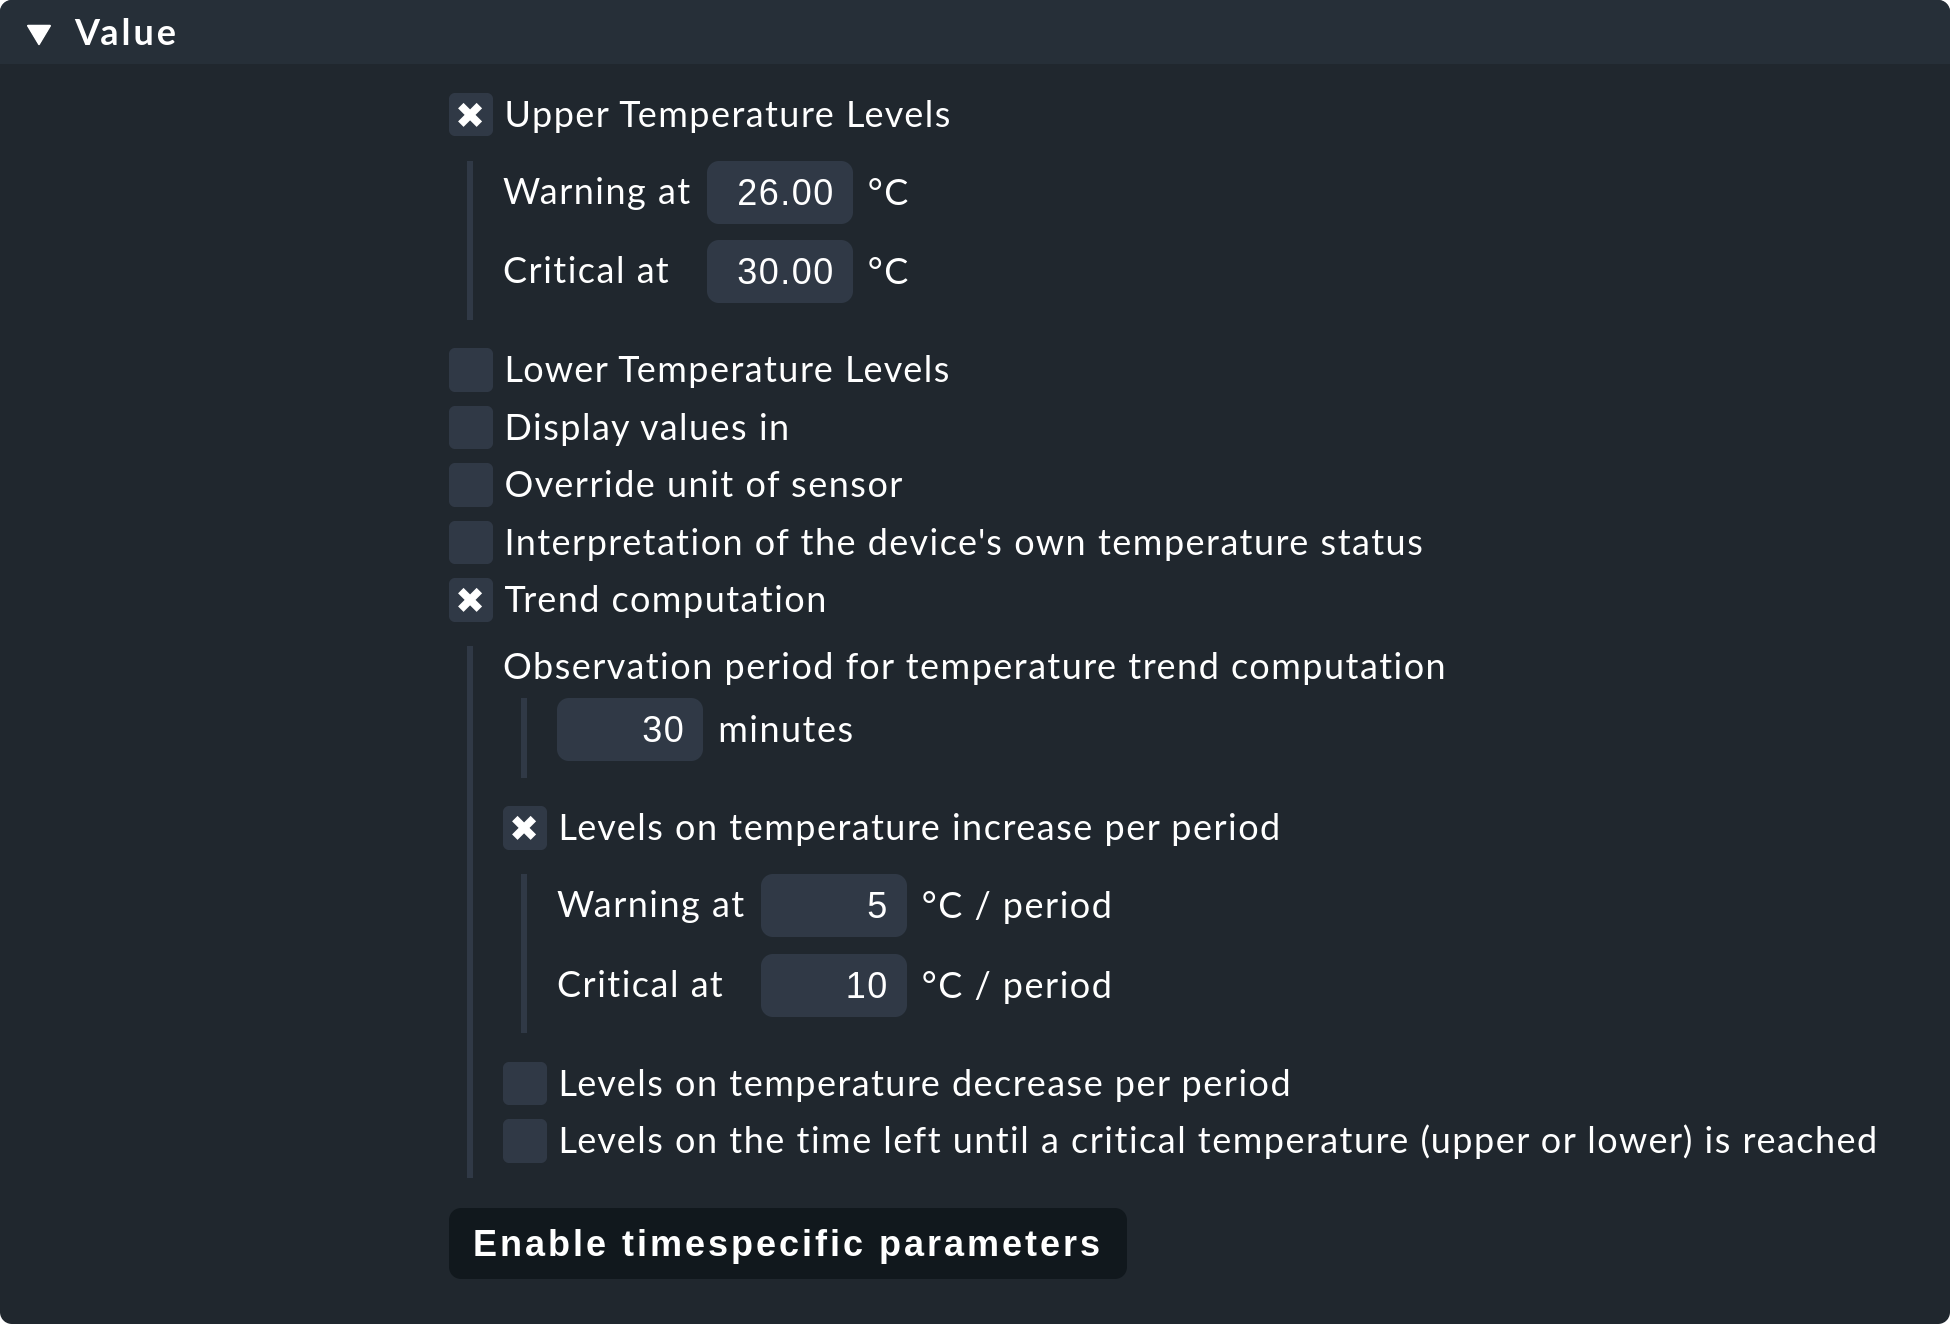Check Levels on time left until critical temperature
The width and height of the screenshot is (1950, 1324).
525,1141
